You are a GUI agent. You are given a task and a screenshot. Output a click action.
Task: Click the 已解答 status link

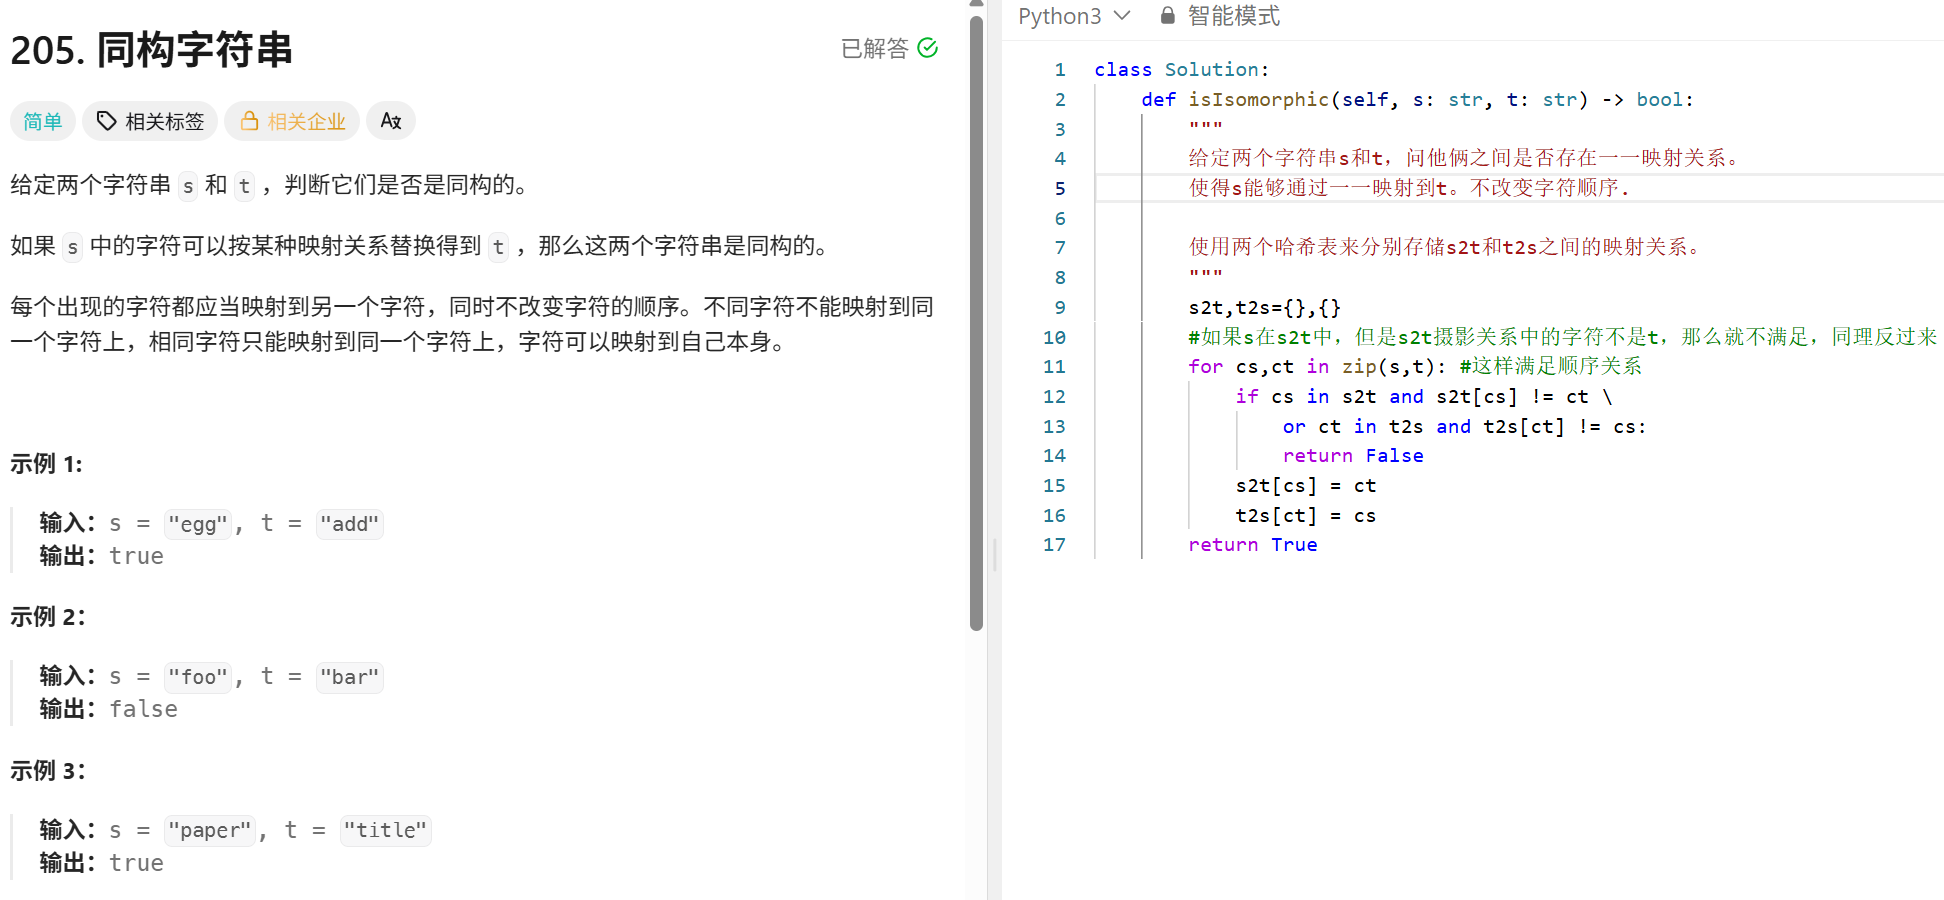pos(876,47)
